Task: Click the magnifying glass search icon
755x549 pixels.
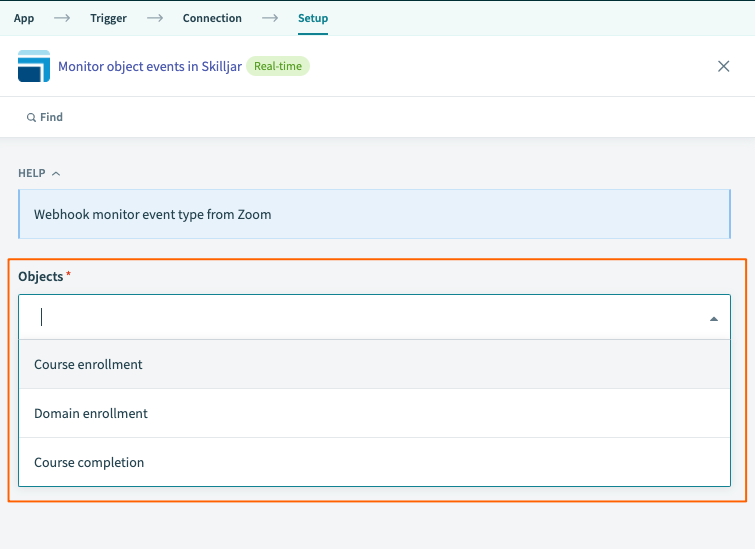Action: point(32,118)
